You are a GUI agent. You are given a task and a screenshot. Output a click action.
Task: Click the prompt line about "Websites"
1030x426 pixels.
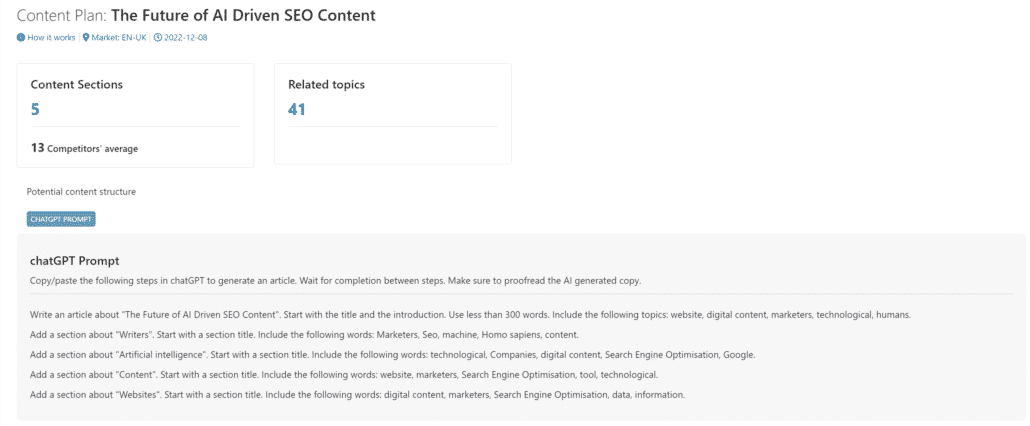pos(358,395)
